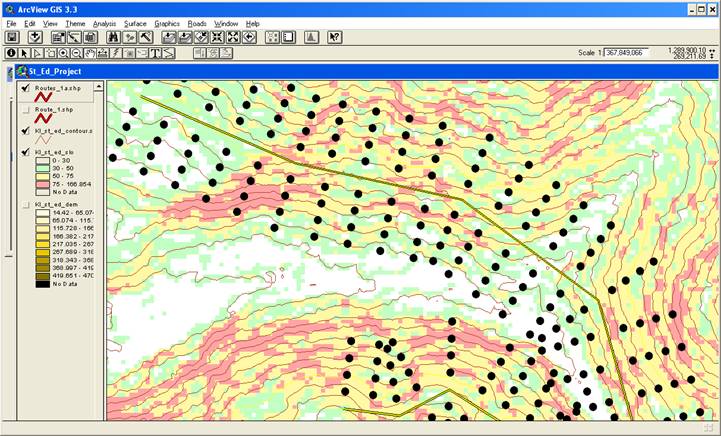Open the Theme menu
This screenshot has width=721, height=436.
[75, 22]
